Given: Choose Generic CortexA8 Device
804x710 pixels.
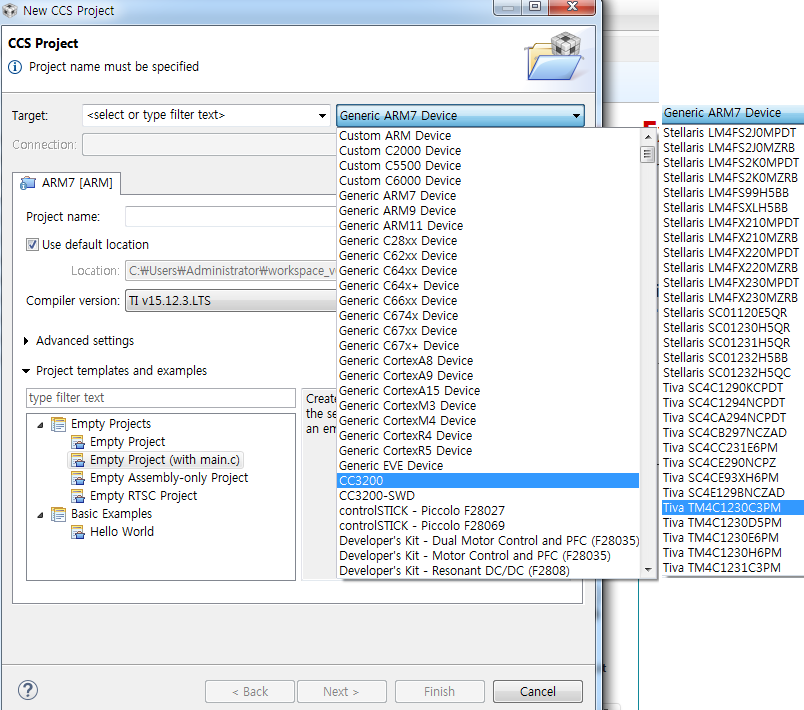Looking at the screenshot, I should [406, 360].
